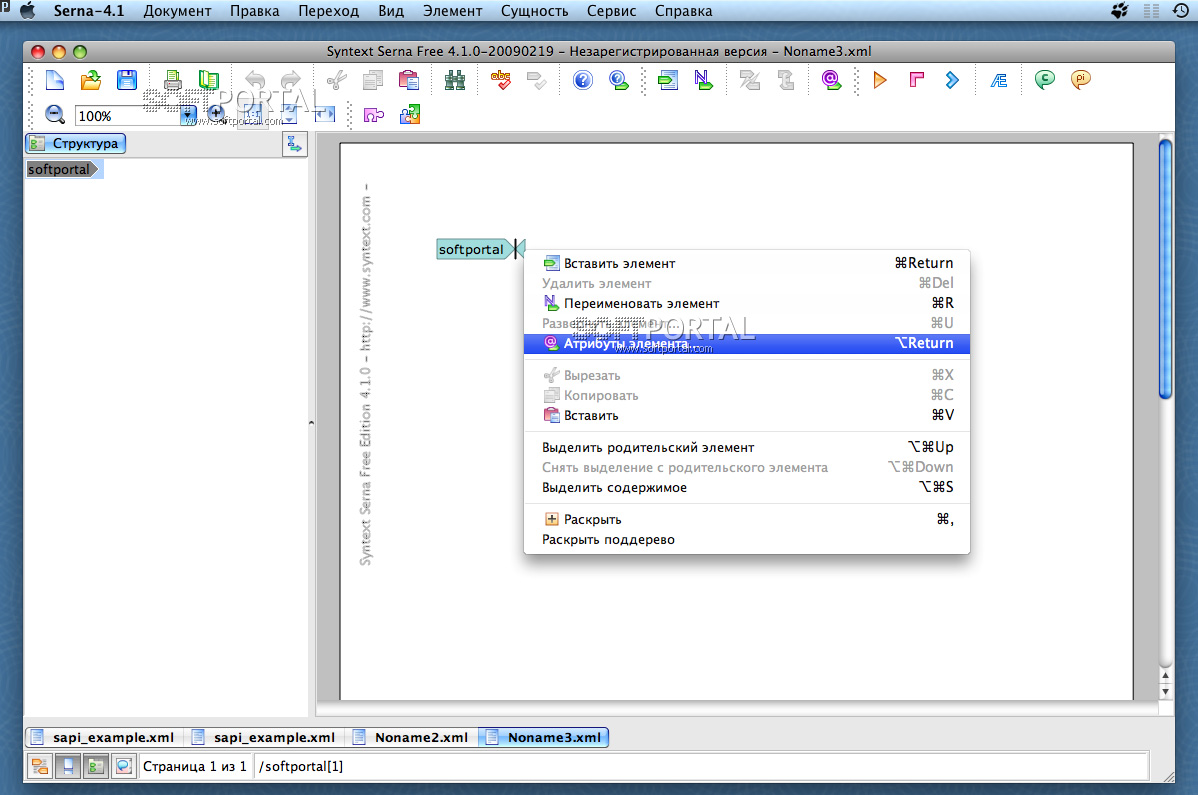Click the multicolor puzzle pieces icon
The image size is (1198, 795).
(x=410, y=115)
